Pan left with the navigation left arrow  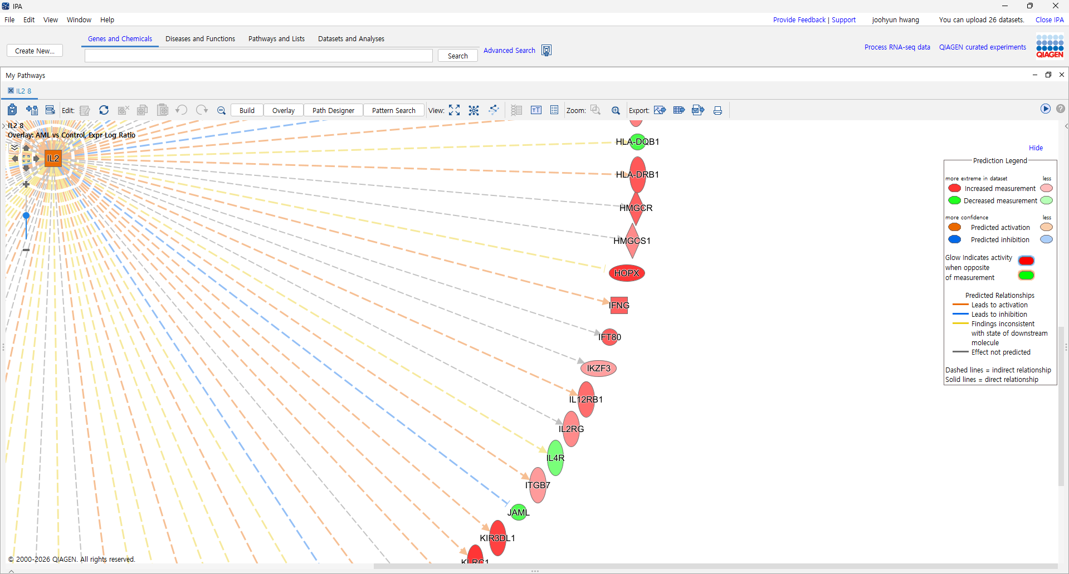(x=15, y=159)
